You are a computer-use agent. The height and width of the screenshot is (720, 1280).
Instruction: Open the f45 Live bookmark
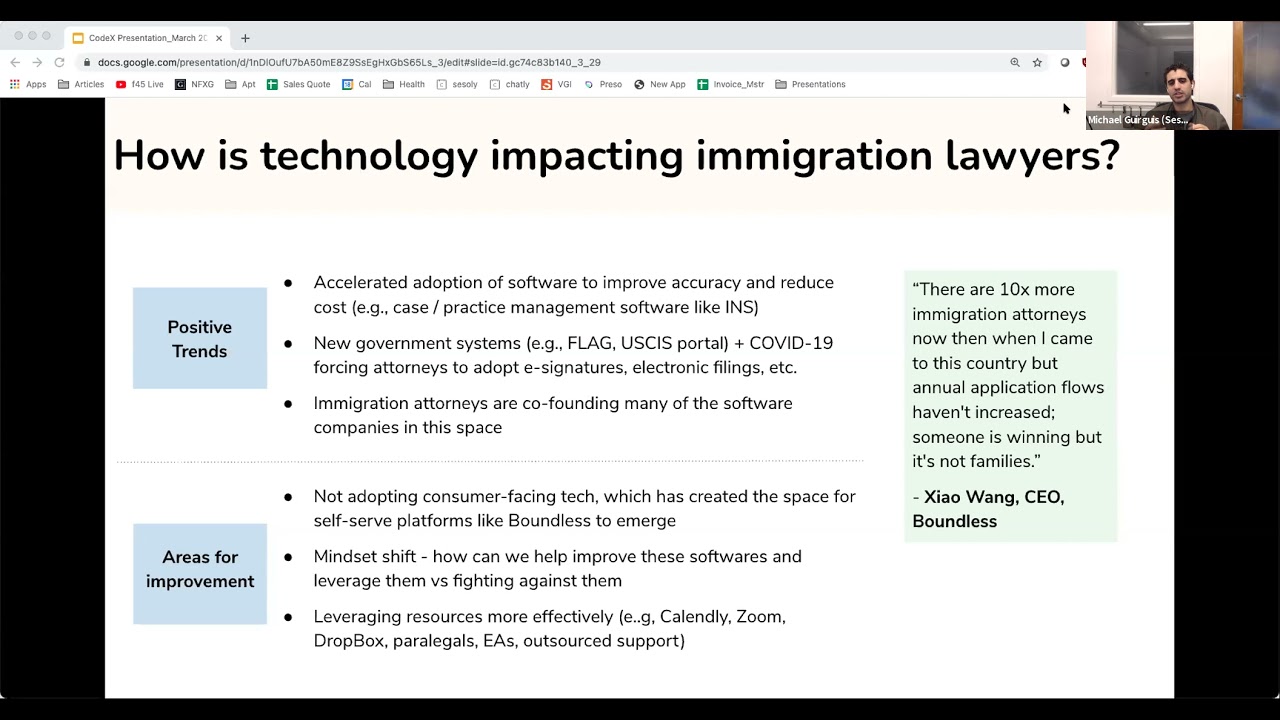[139, 84]
